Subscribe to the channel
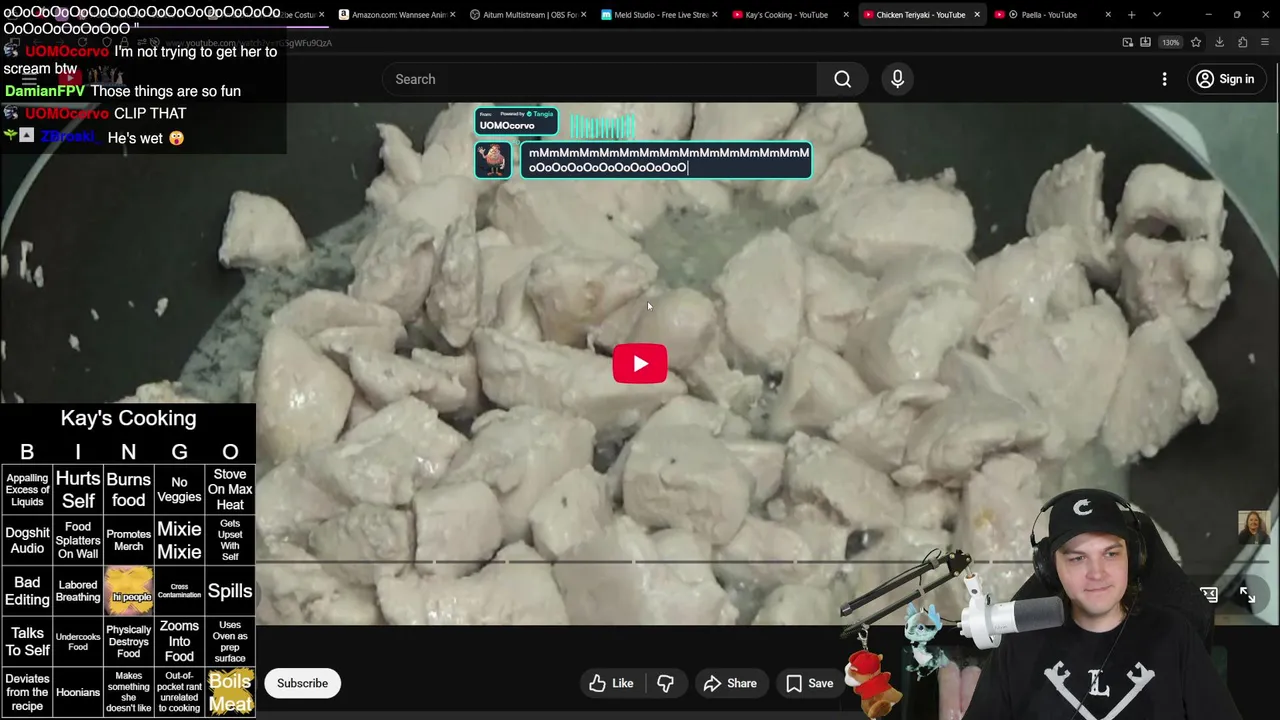Image resolution: width=1280 pixels, height=720 pixels. point(302,684)
